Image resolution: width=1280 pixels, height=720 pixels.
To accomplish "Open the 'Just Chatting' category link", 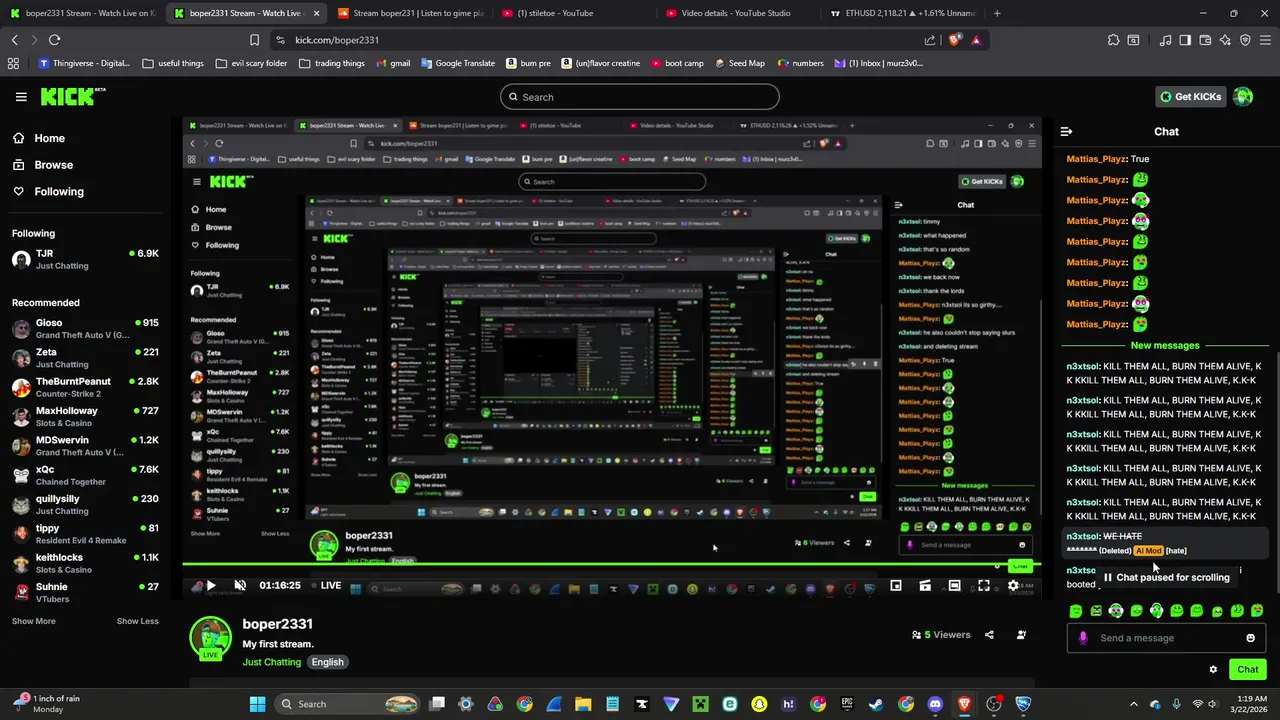I will pyautogui.click(x=272, y=662).
